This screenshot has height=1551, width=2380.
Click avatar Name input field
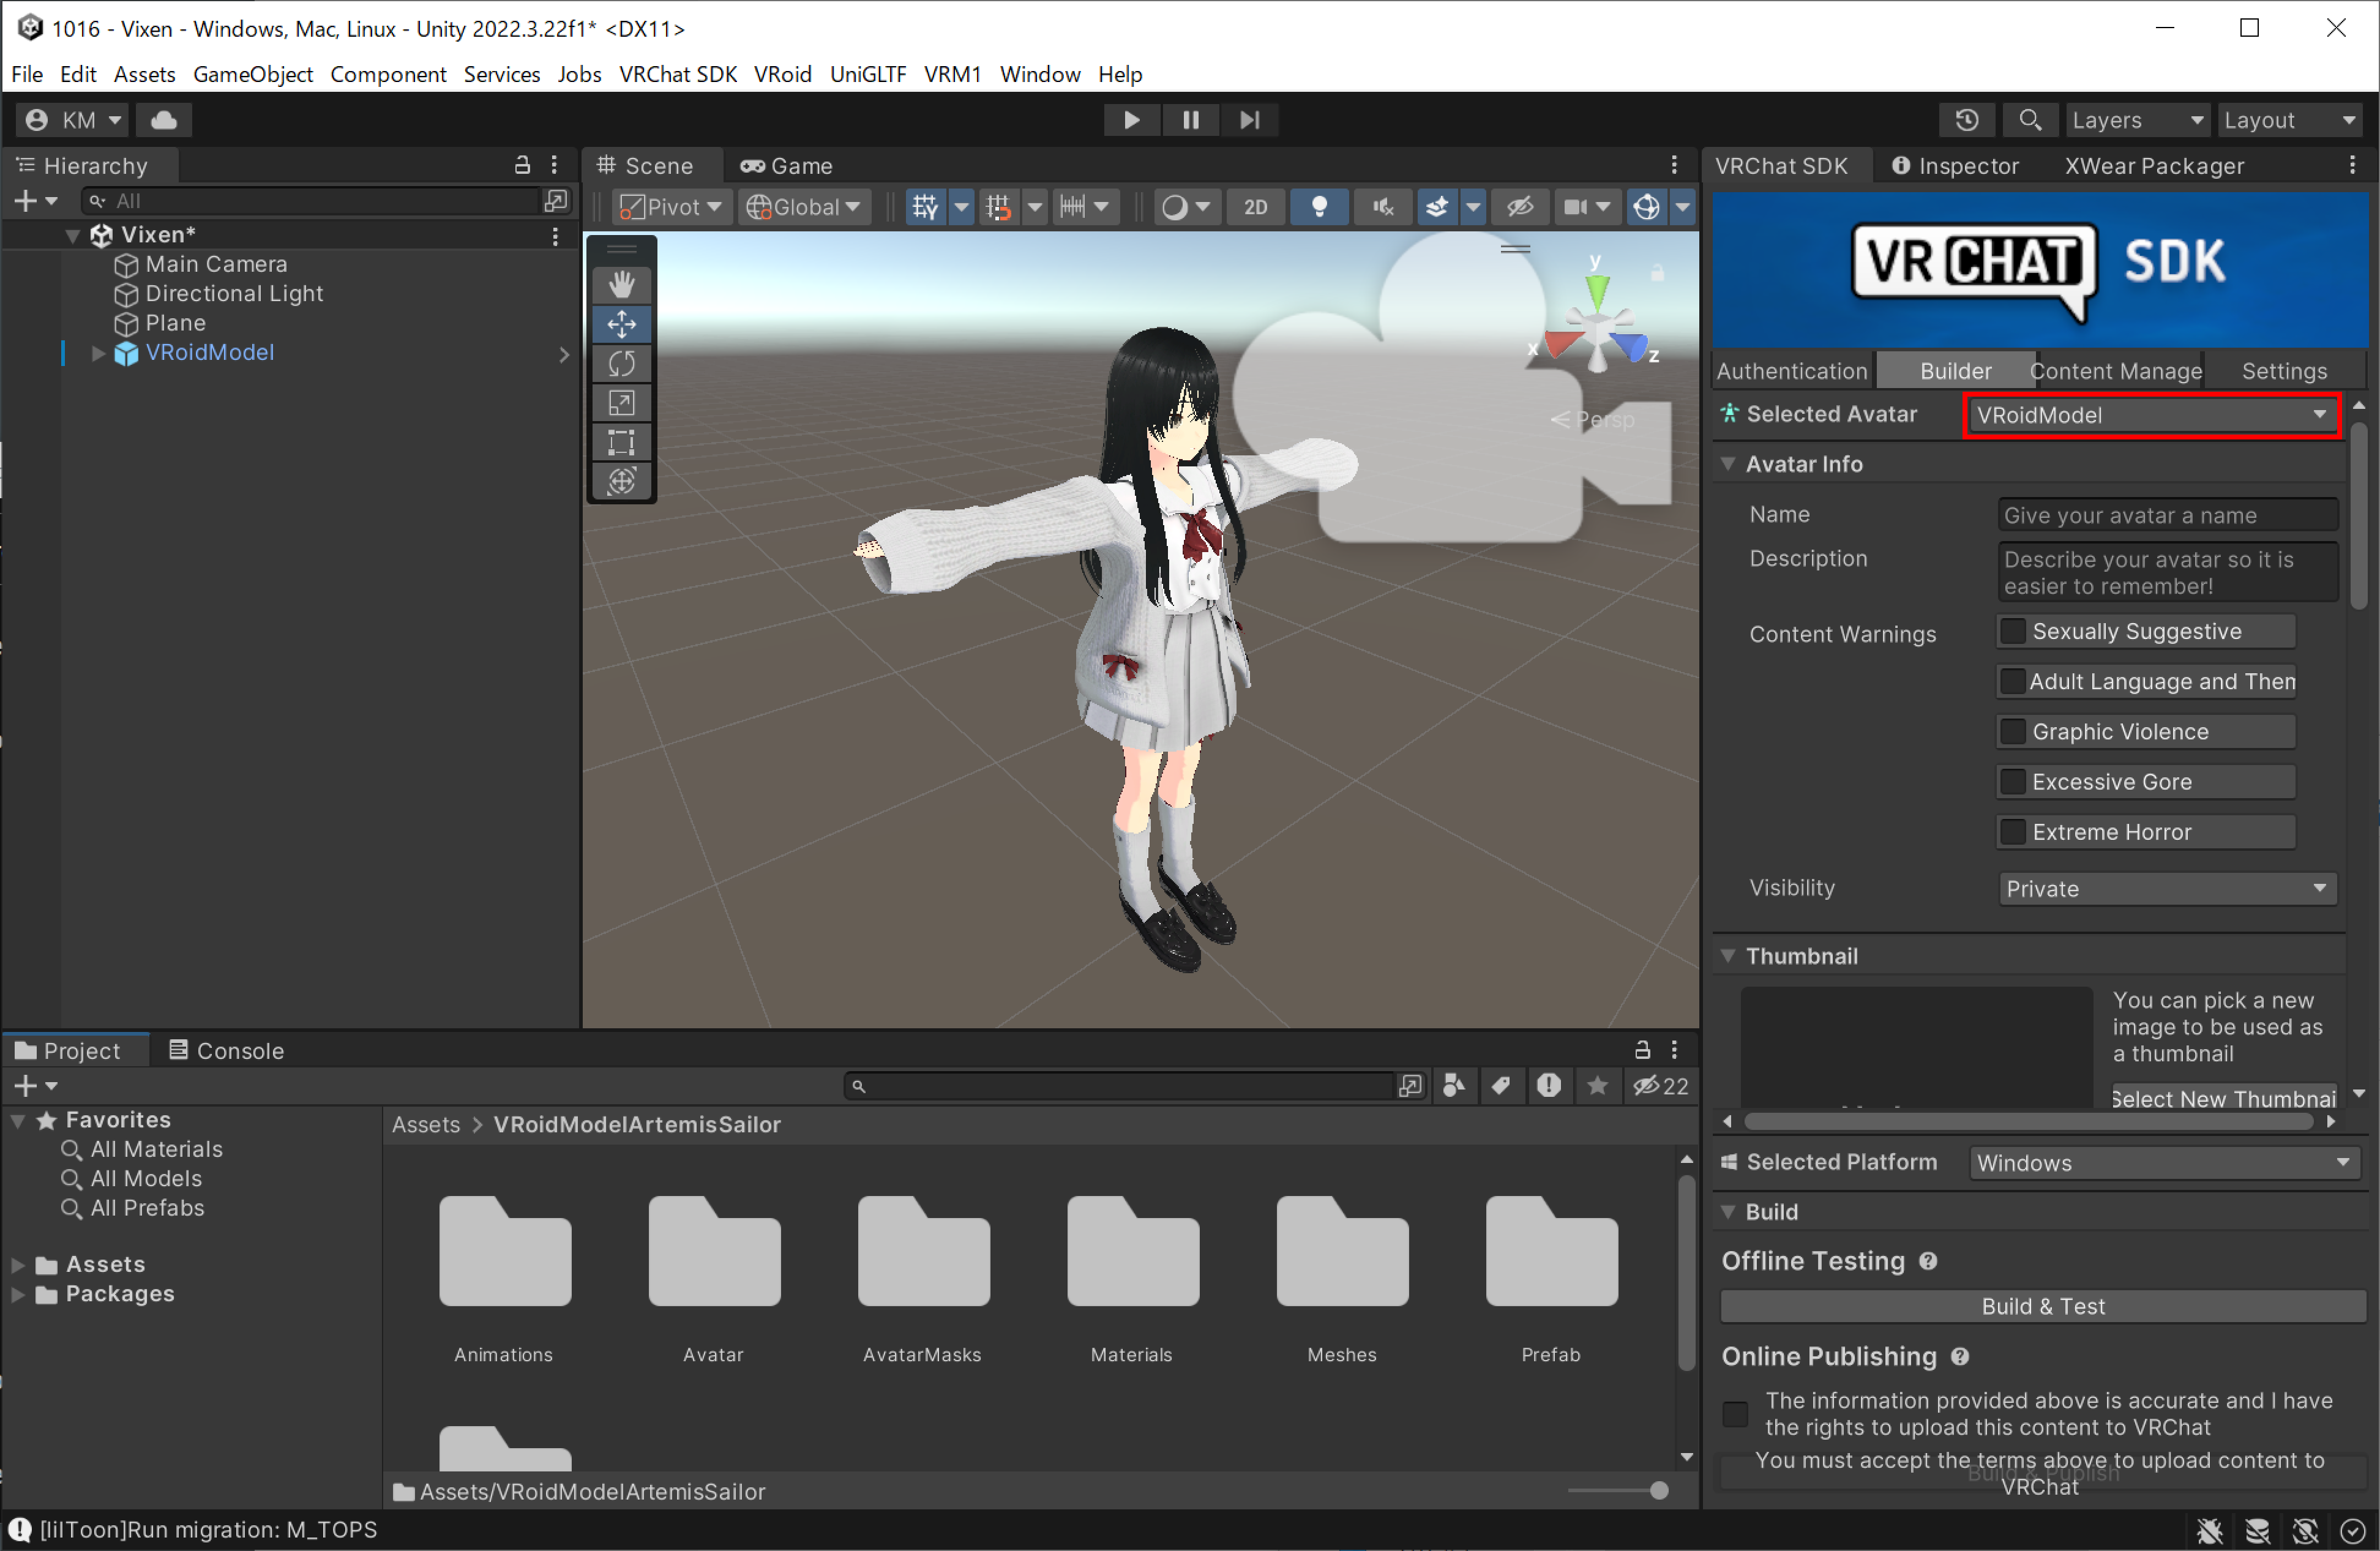coord(2168,515)
